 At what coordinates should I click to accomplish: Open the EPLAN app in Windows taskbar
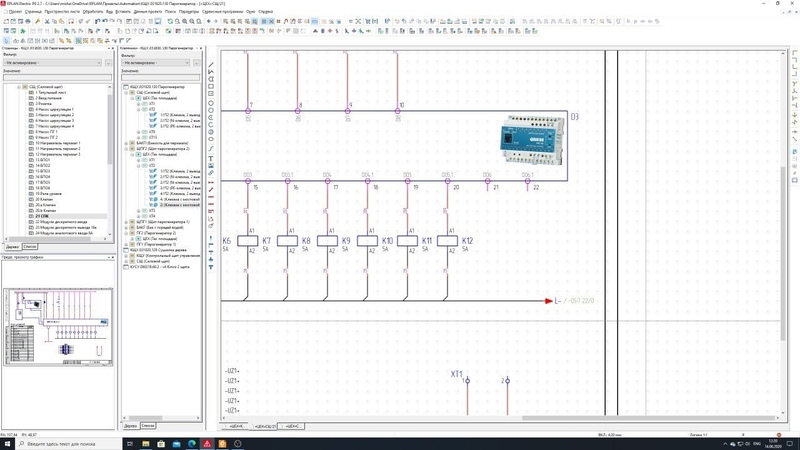coord(207,444)
